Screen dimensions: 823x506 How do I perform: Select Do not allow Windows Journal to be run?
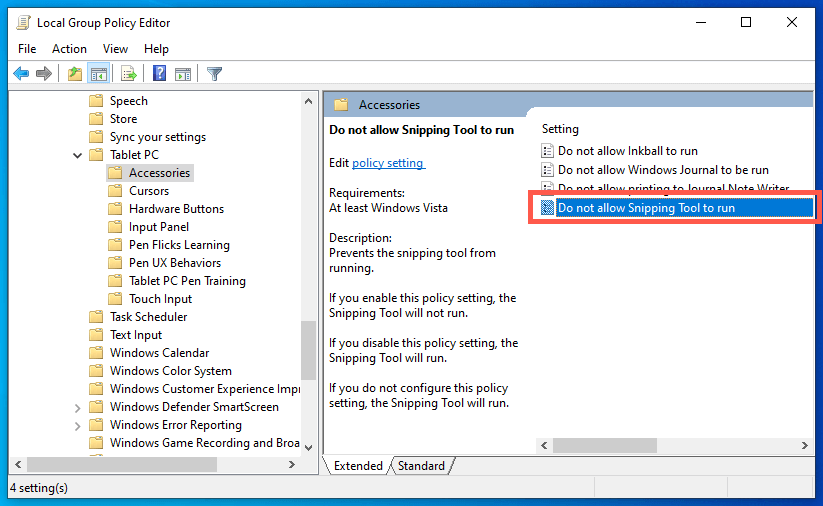[x=663, y=170]
